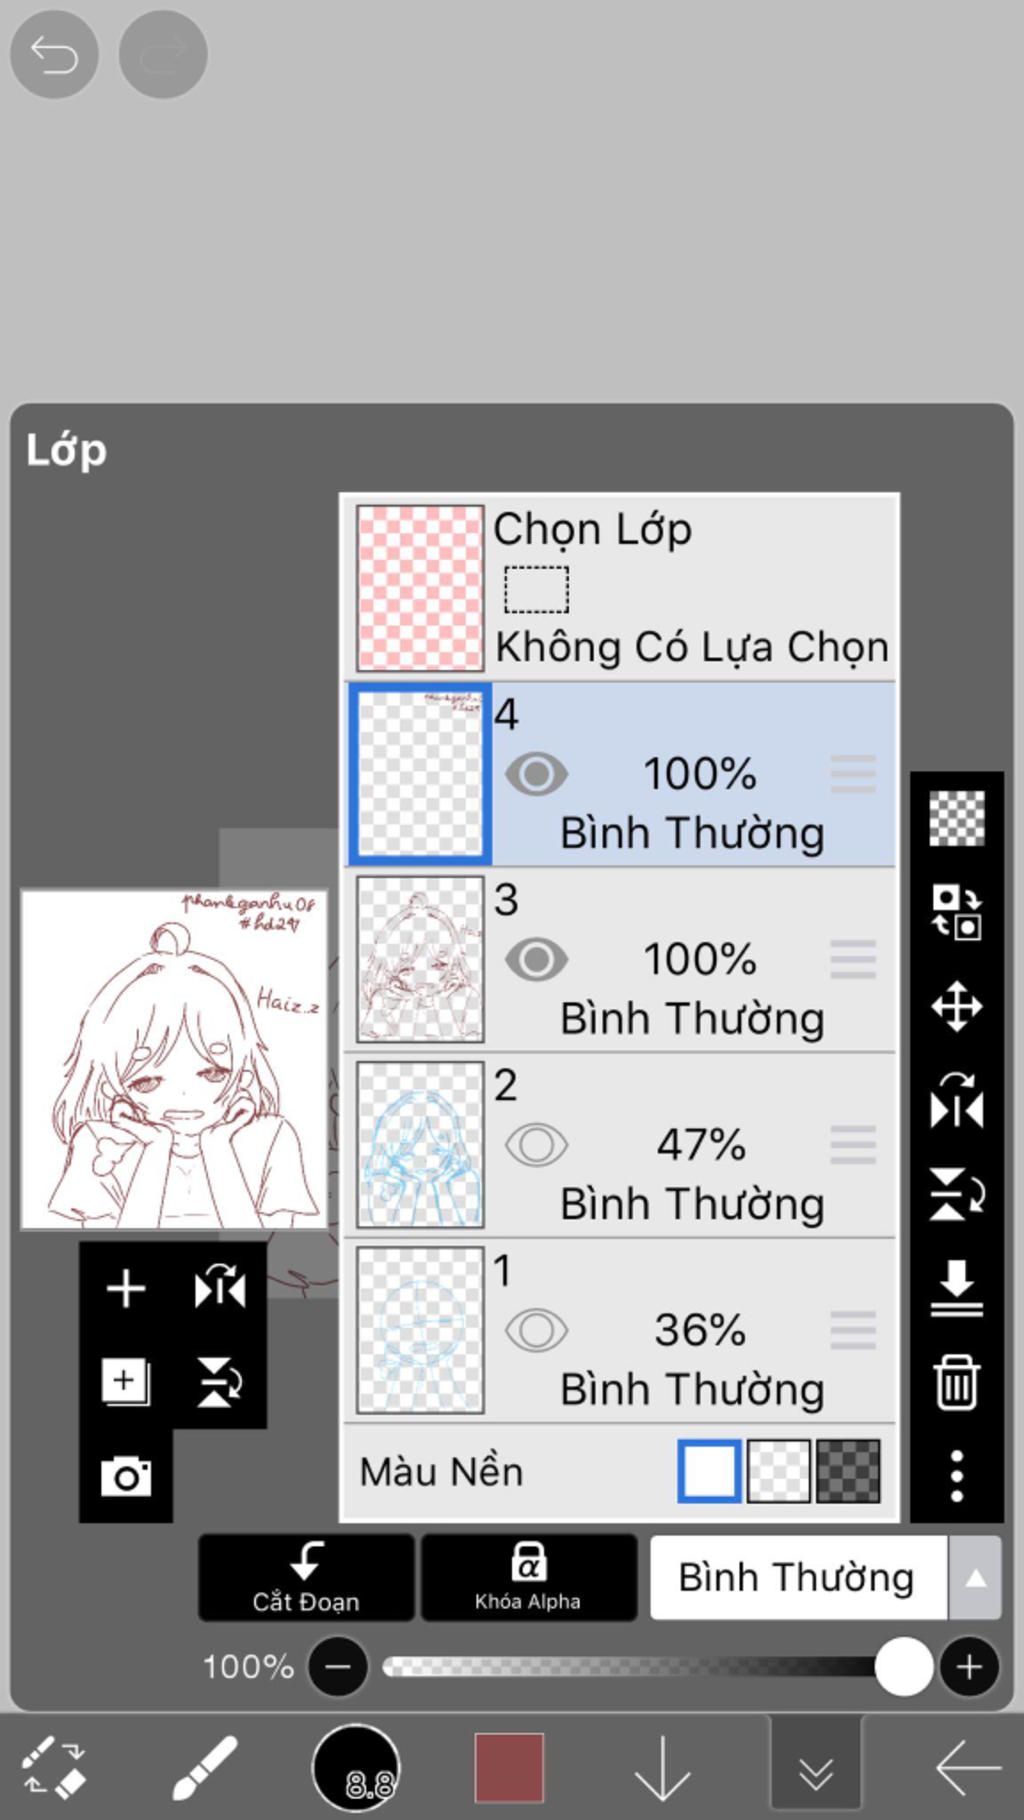Open the dark red color swatch
The height and width of the screenshot is (1820, 1024).
click(x=509, y=1768)
